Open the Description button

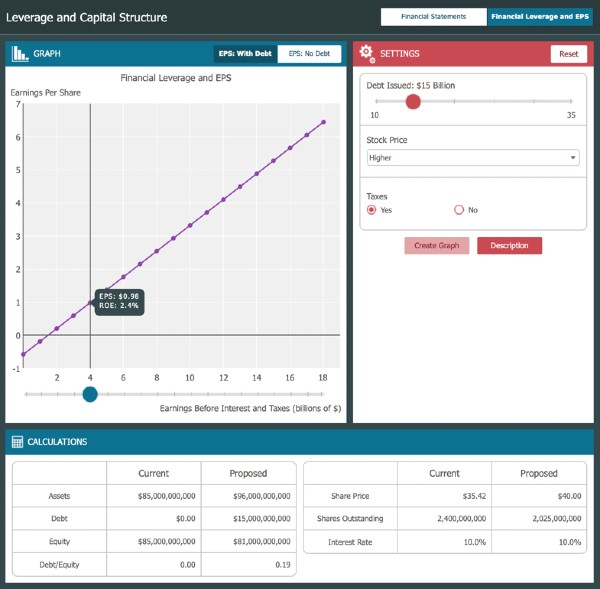point(509,245)
